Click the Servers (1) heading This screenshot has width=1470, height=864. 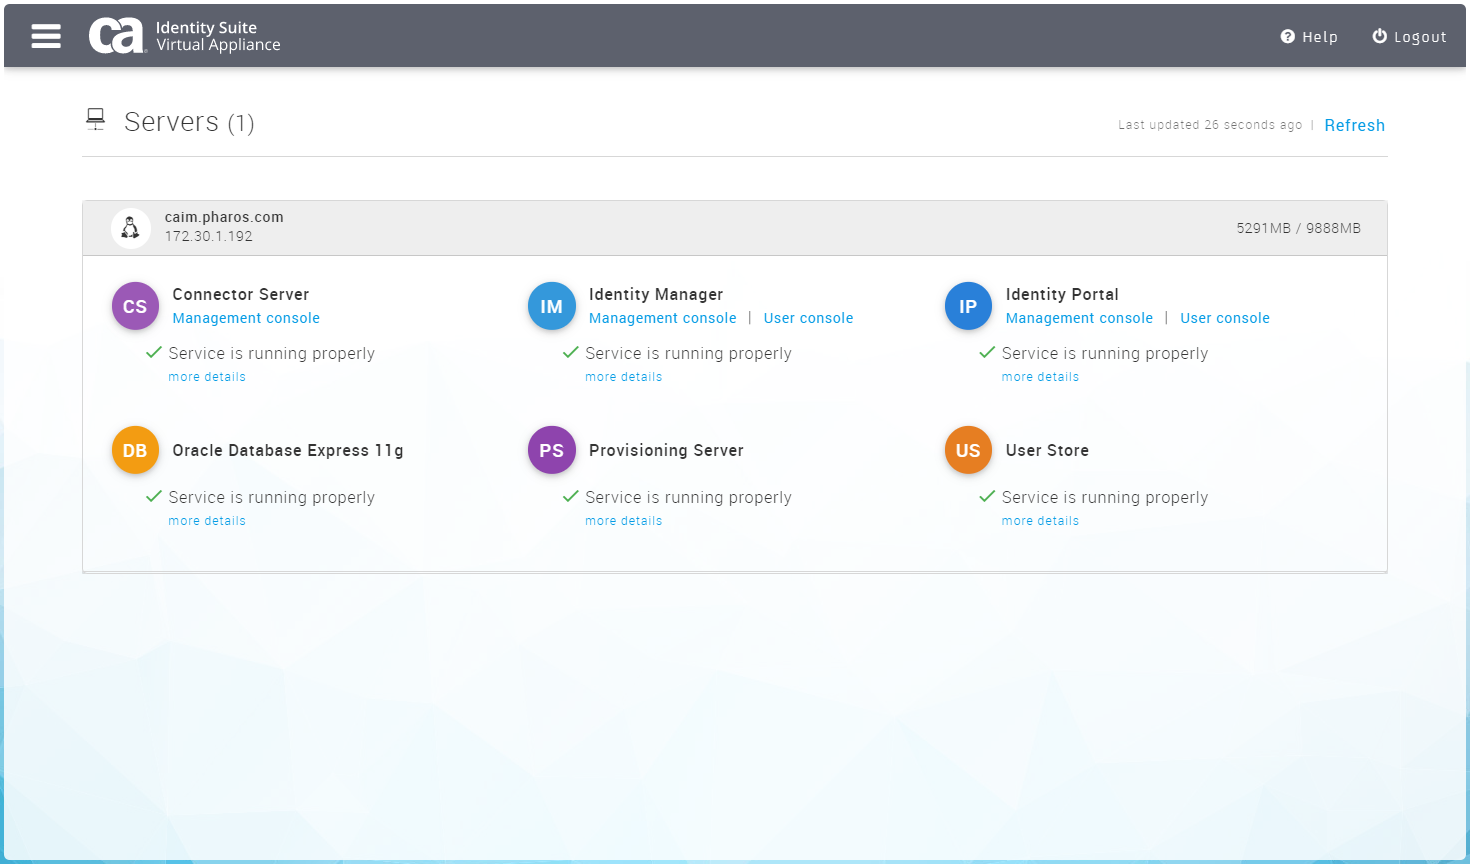[x=189, y=122]
